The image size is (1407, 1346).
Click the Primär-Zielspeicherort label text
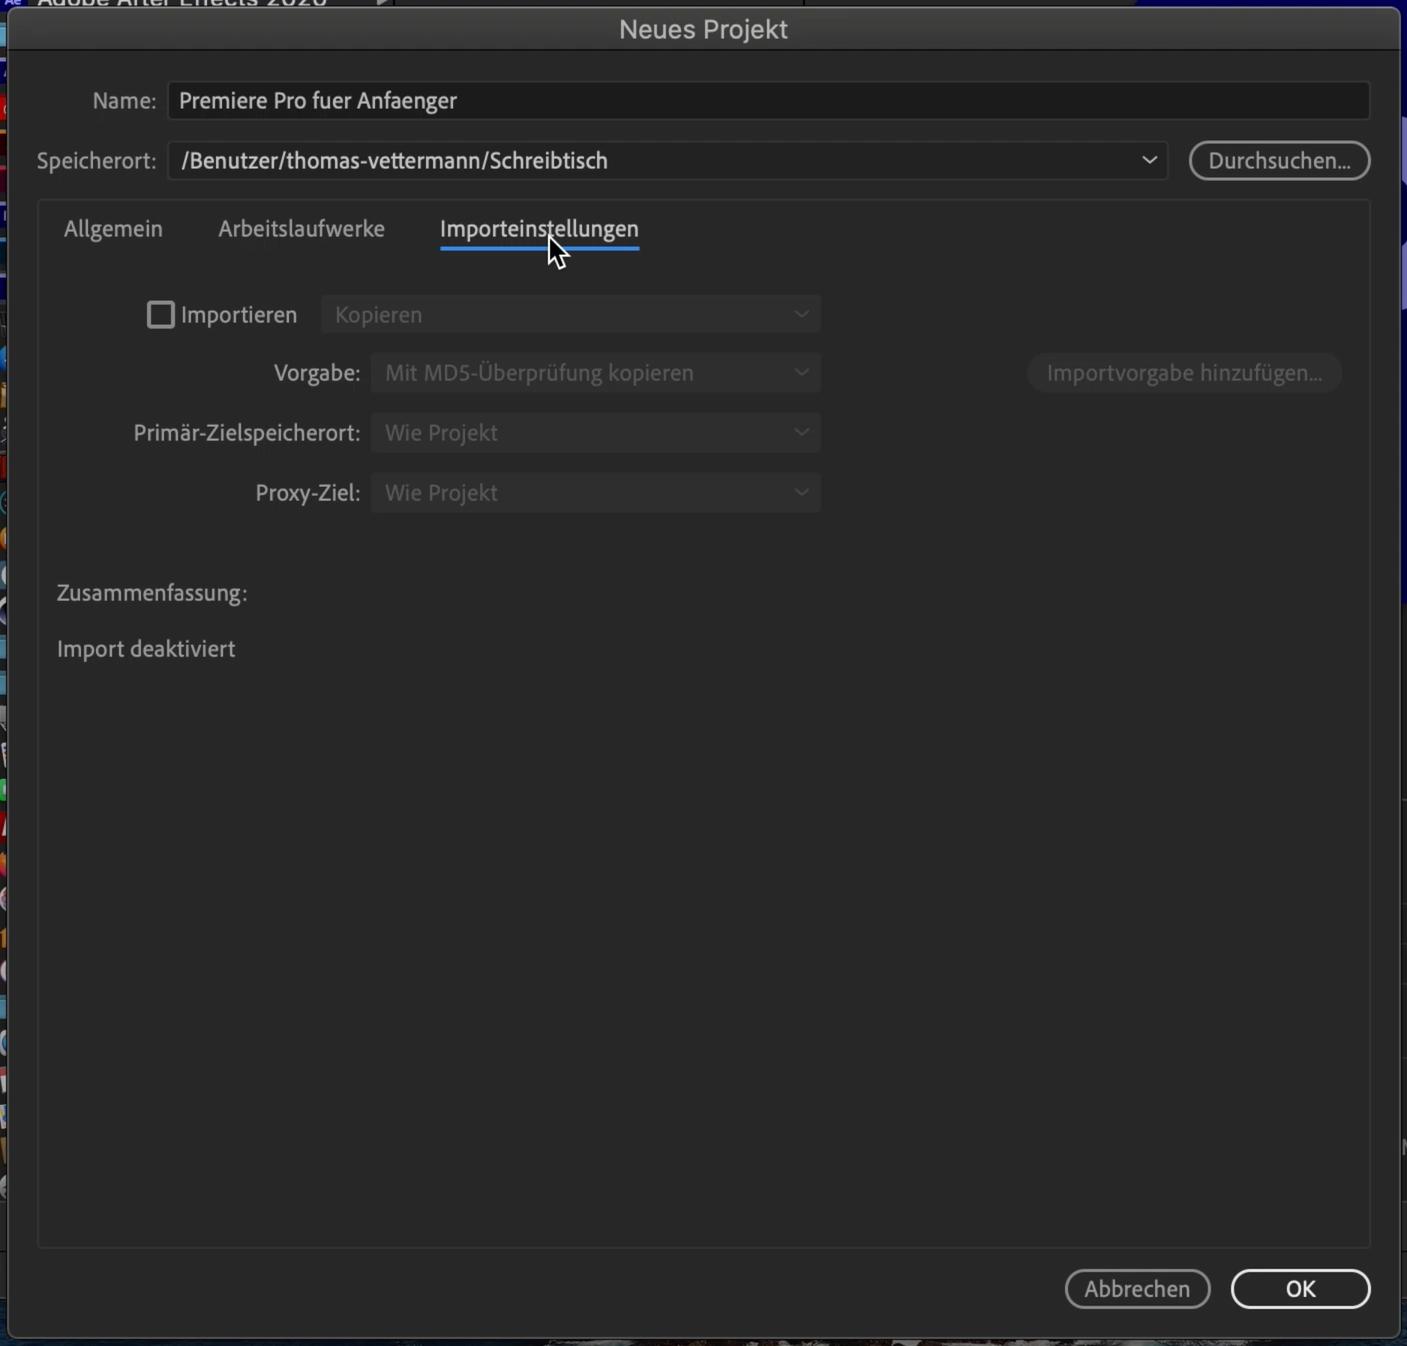(x=246, y=433)
